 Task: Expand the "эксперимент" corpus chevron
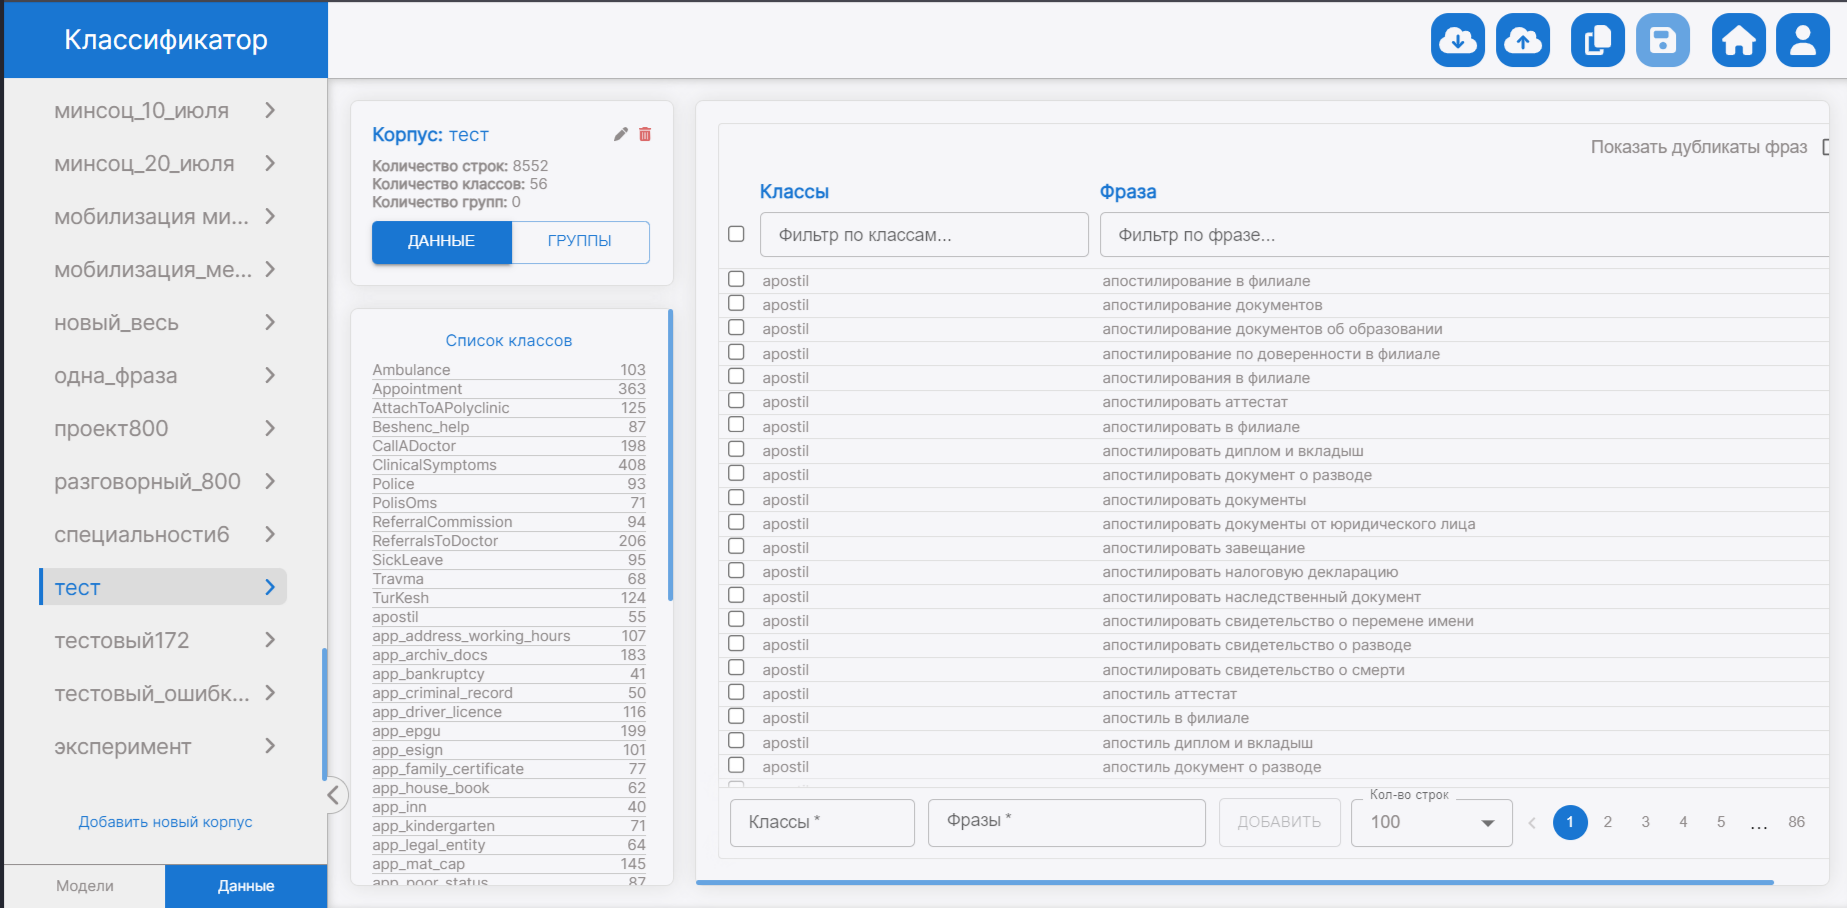[x=270, y=746]
